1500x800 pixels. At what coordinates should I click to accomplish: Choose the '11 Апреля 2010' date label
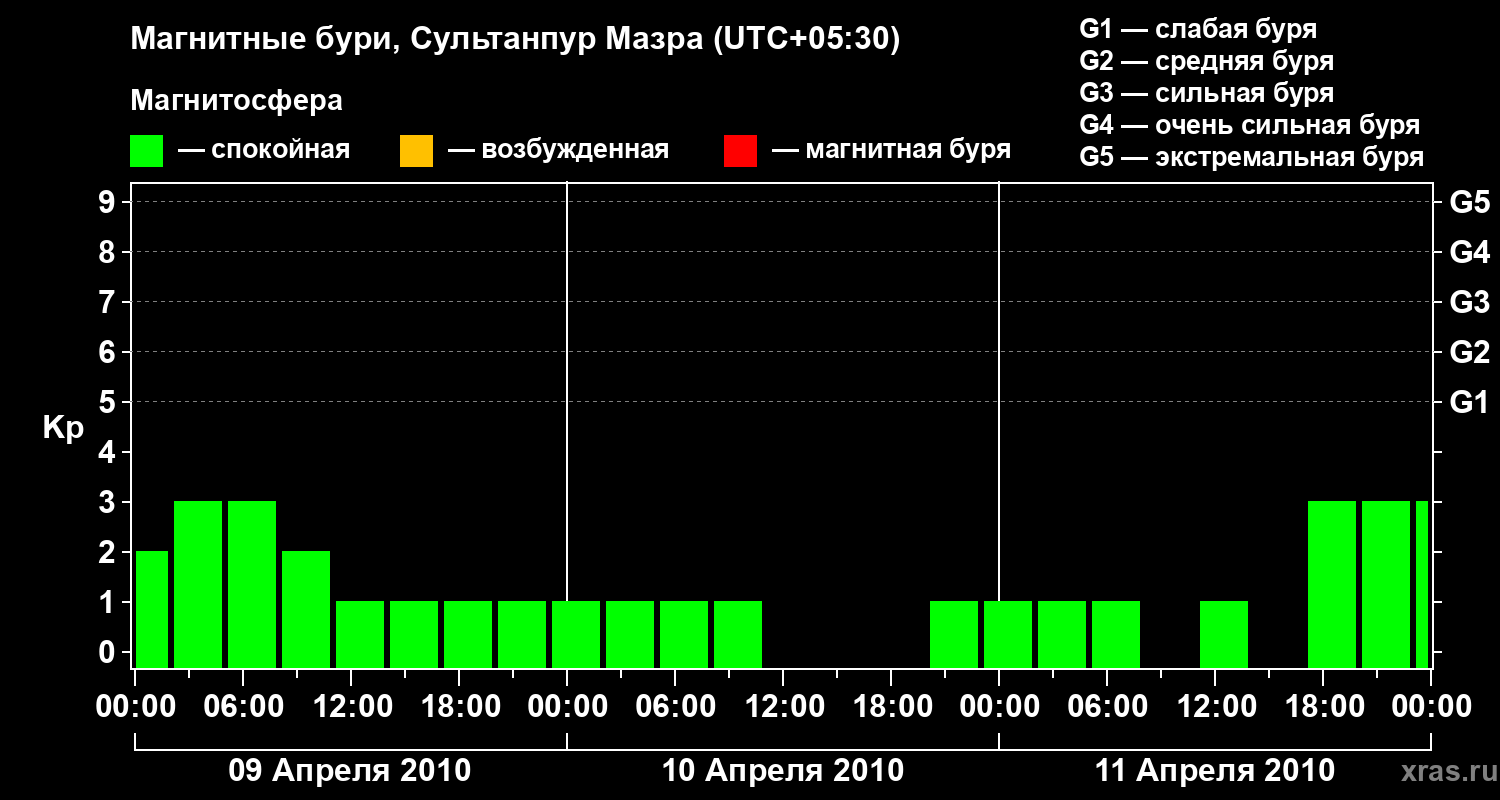click(x=1215, y=771)
